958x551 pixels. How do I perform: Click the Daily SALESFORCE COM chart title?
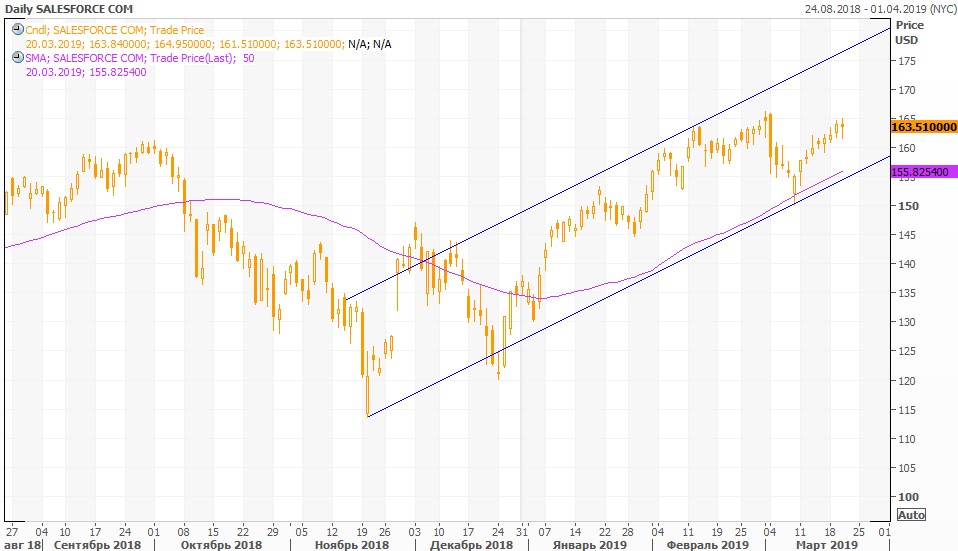69,9
